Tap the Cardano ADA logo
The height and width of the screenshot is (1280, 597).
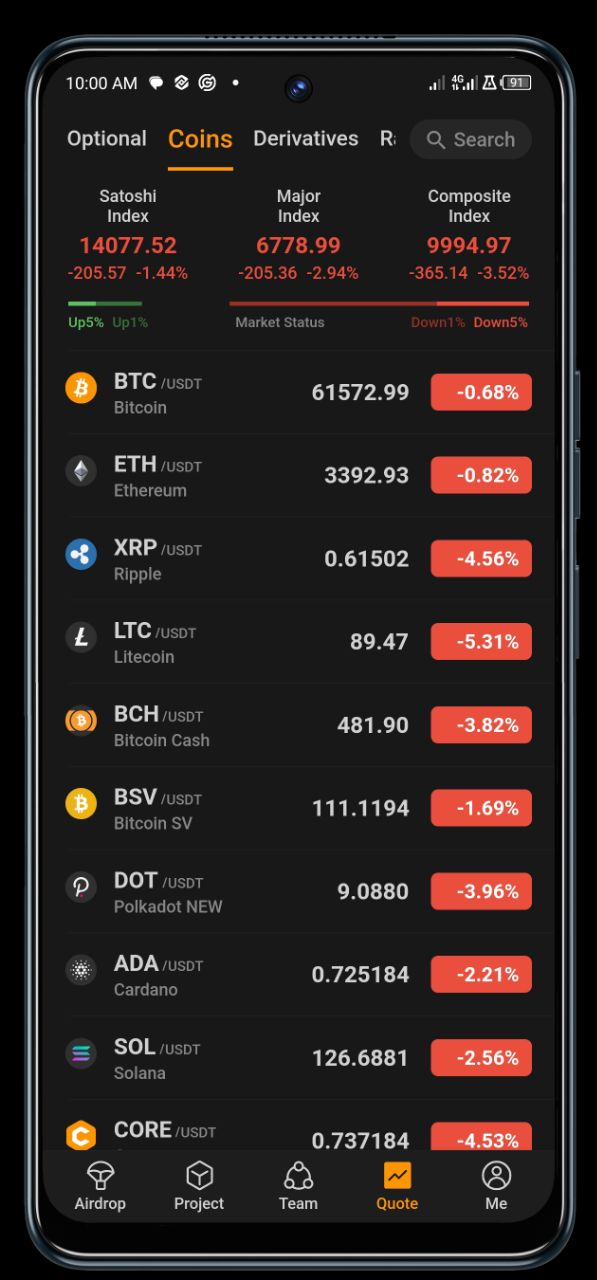coord(81,969)
